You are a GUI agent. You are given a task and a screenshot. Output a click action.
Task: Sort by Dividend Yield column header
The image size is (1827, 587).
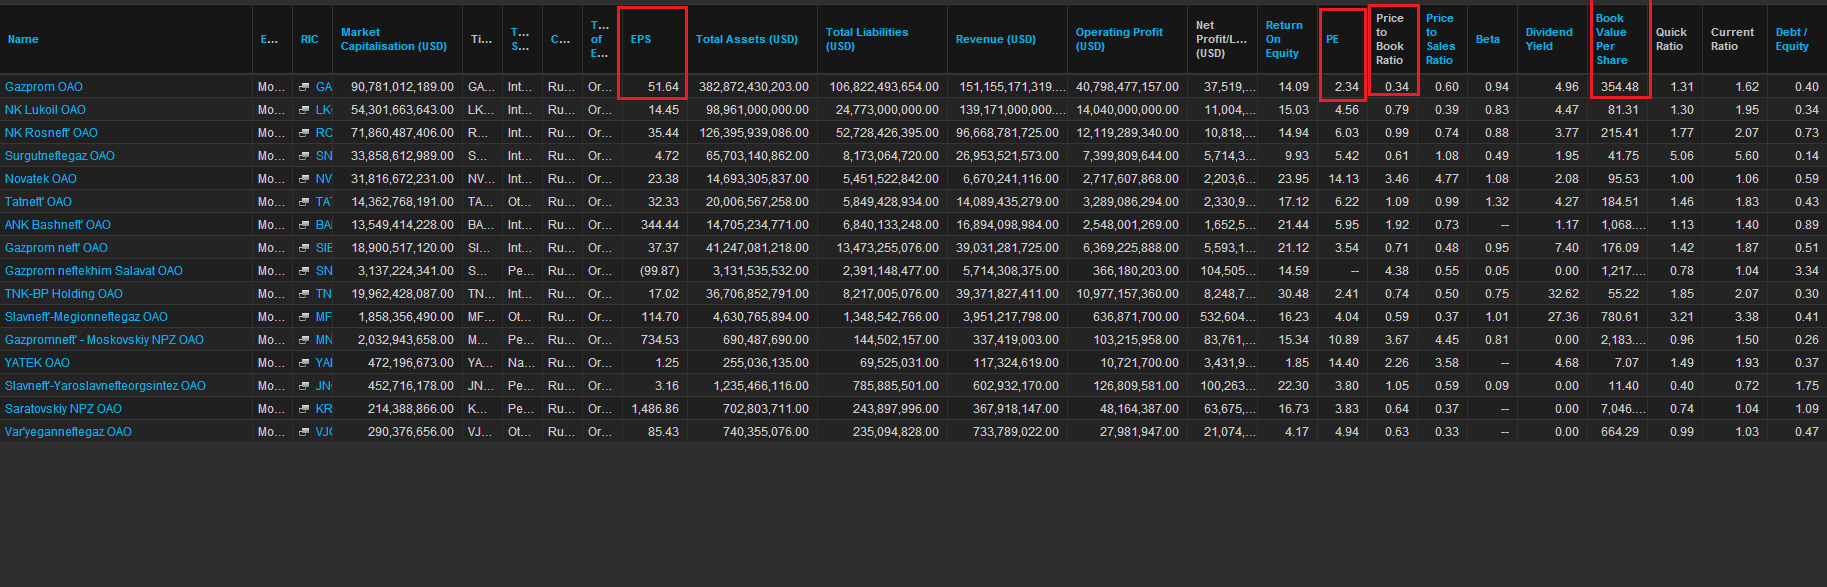coord(1549,40)
